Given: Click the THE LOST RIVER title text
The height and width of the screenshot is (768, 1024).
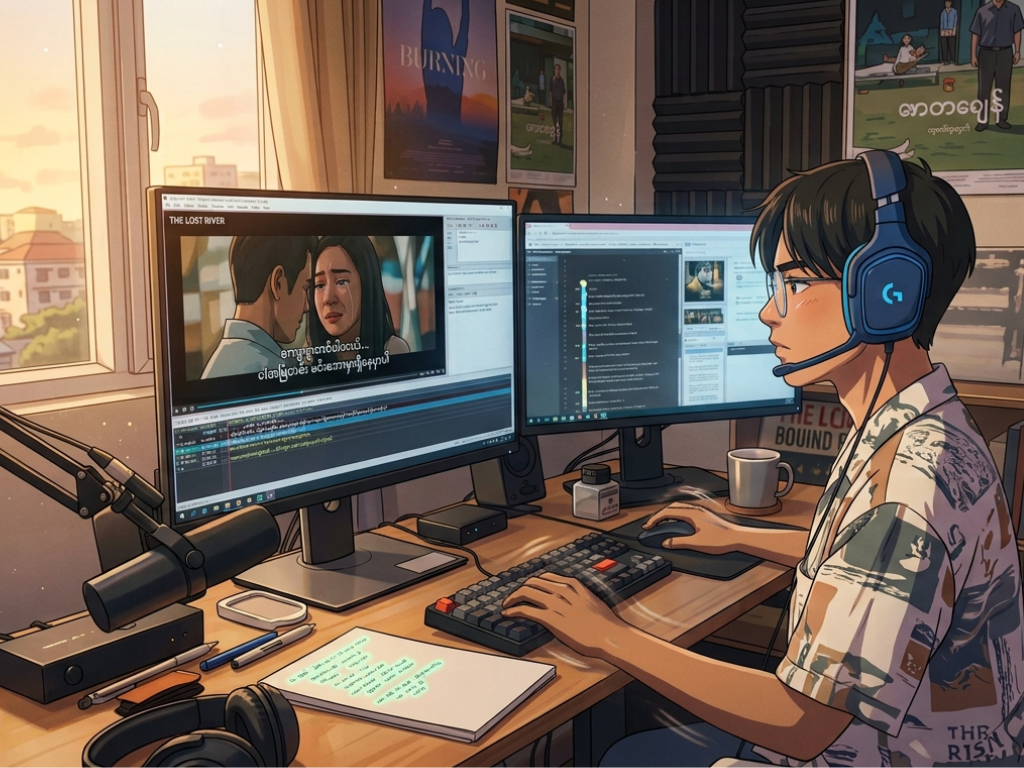Looking at the screenshot, I should [197, 220].
